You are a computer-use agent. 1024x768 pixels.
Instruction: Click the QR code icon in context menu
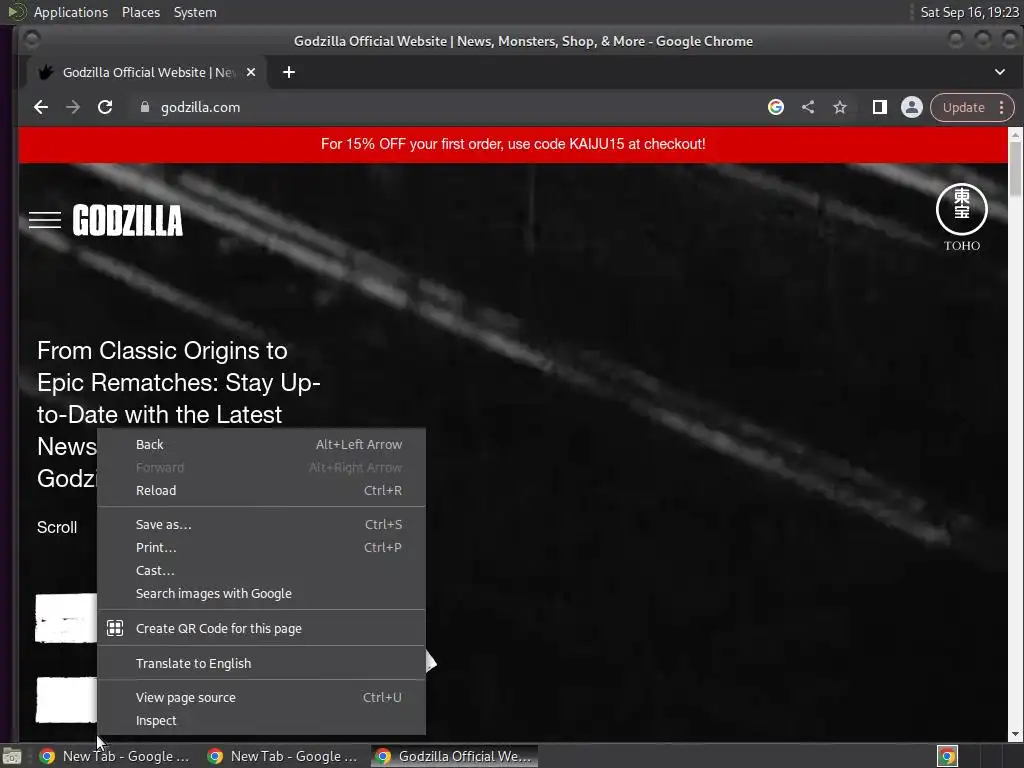pos(115,628)
